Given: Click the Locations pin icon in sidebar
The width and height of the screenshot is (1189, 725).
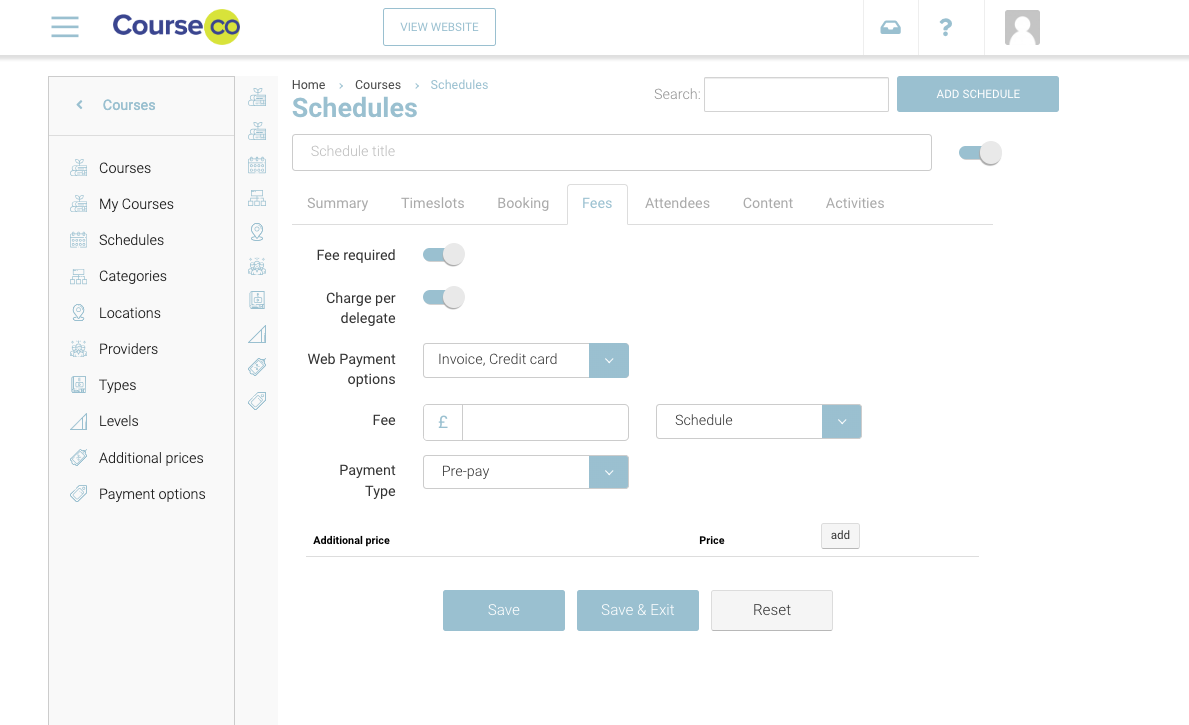Looking at the screenshot, I should (79, 313).
